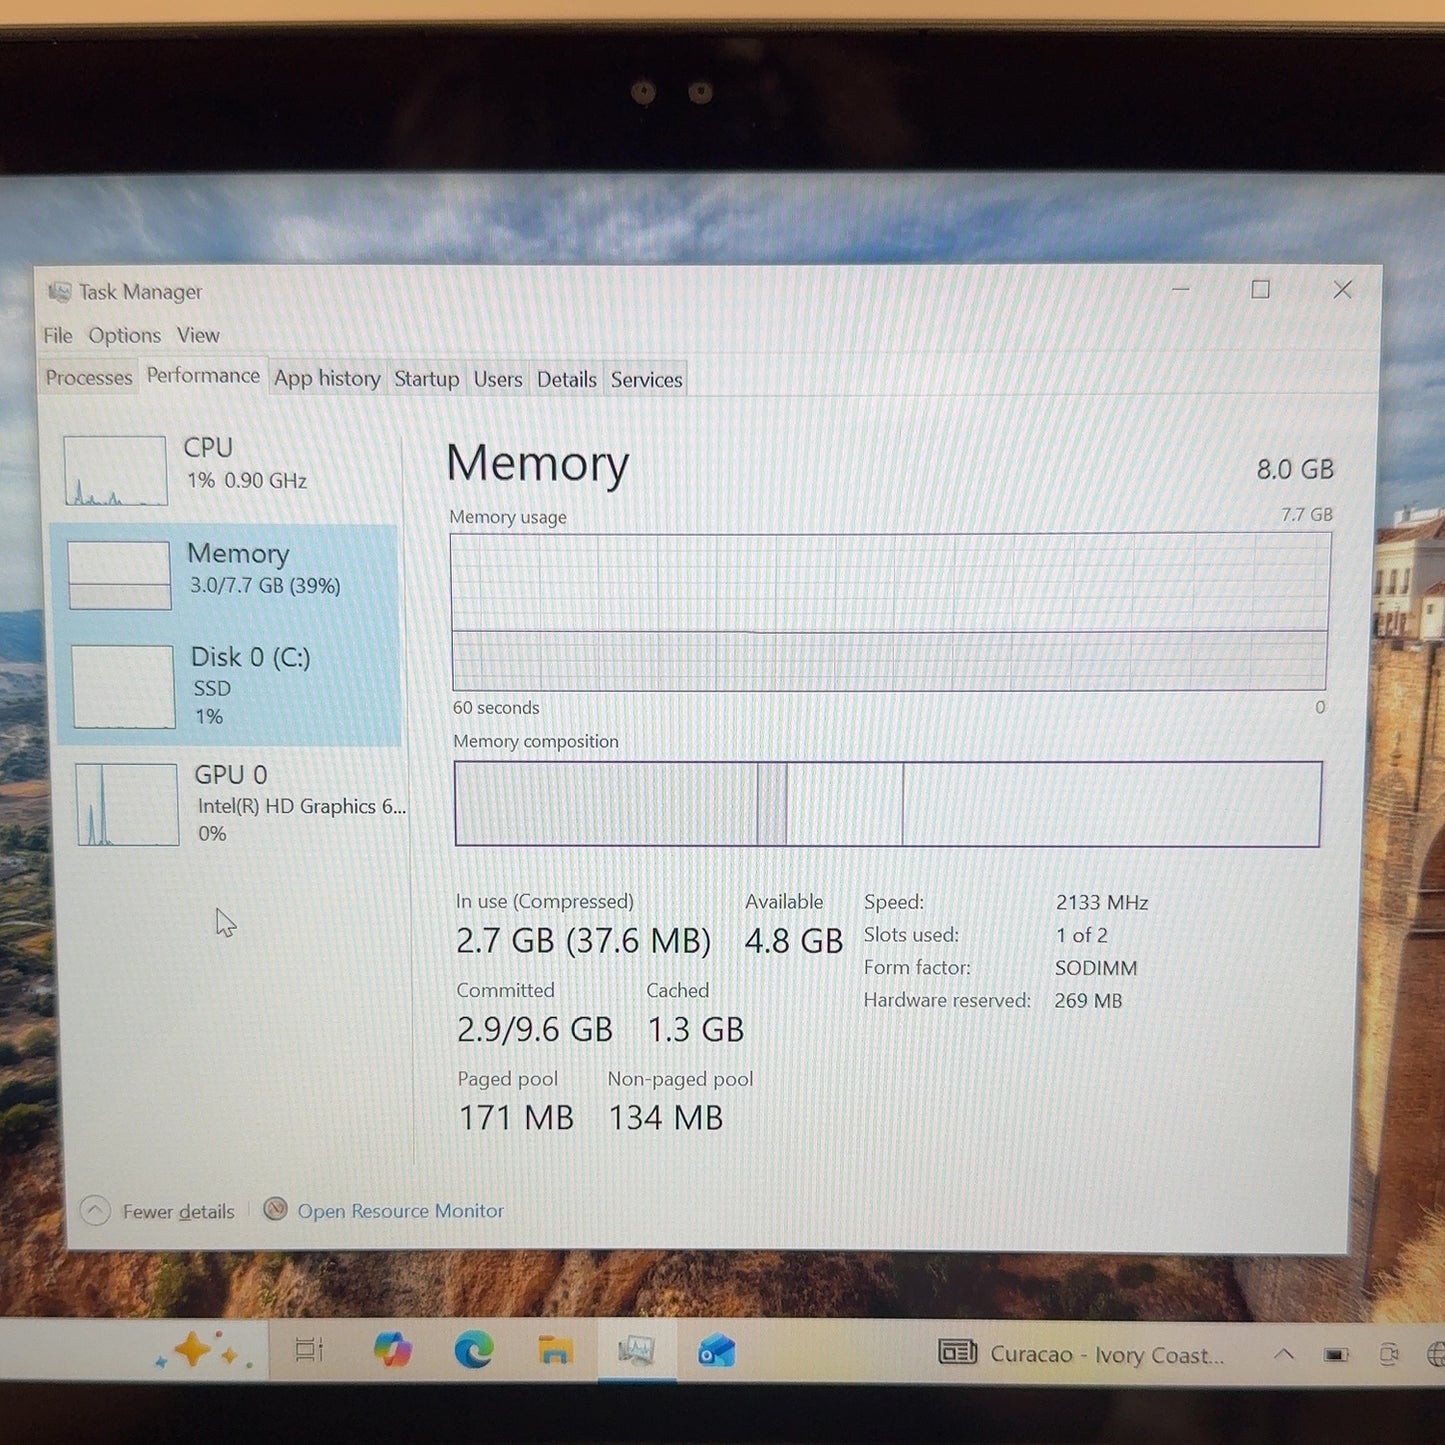Click the GPU 0 mini graph thumbnail

click(127, 805)
